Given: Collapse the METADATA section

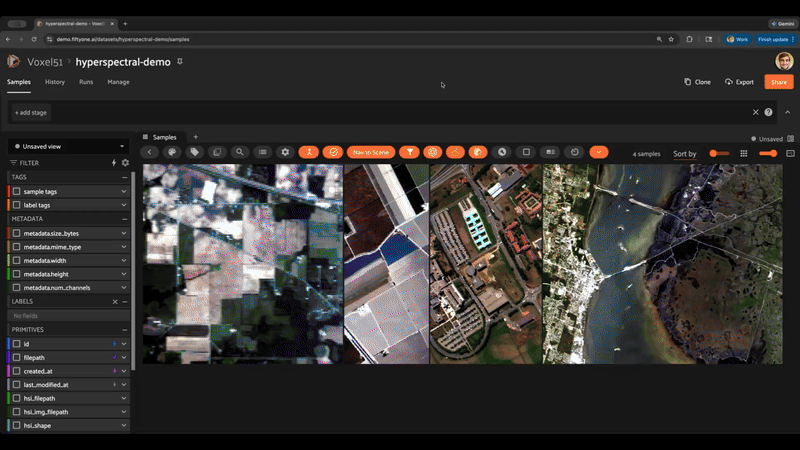Looking at the screenshot, I should (124, 219).
